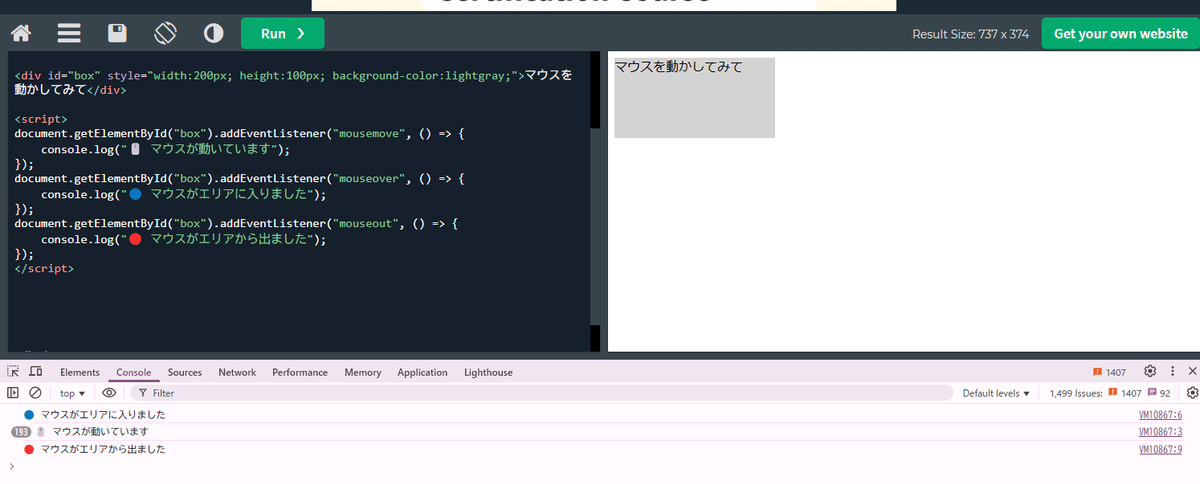
Task: Switch to Network tab
Action: pos(237,372)
